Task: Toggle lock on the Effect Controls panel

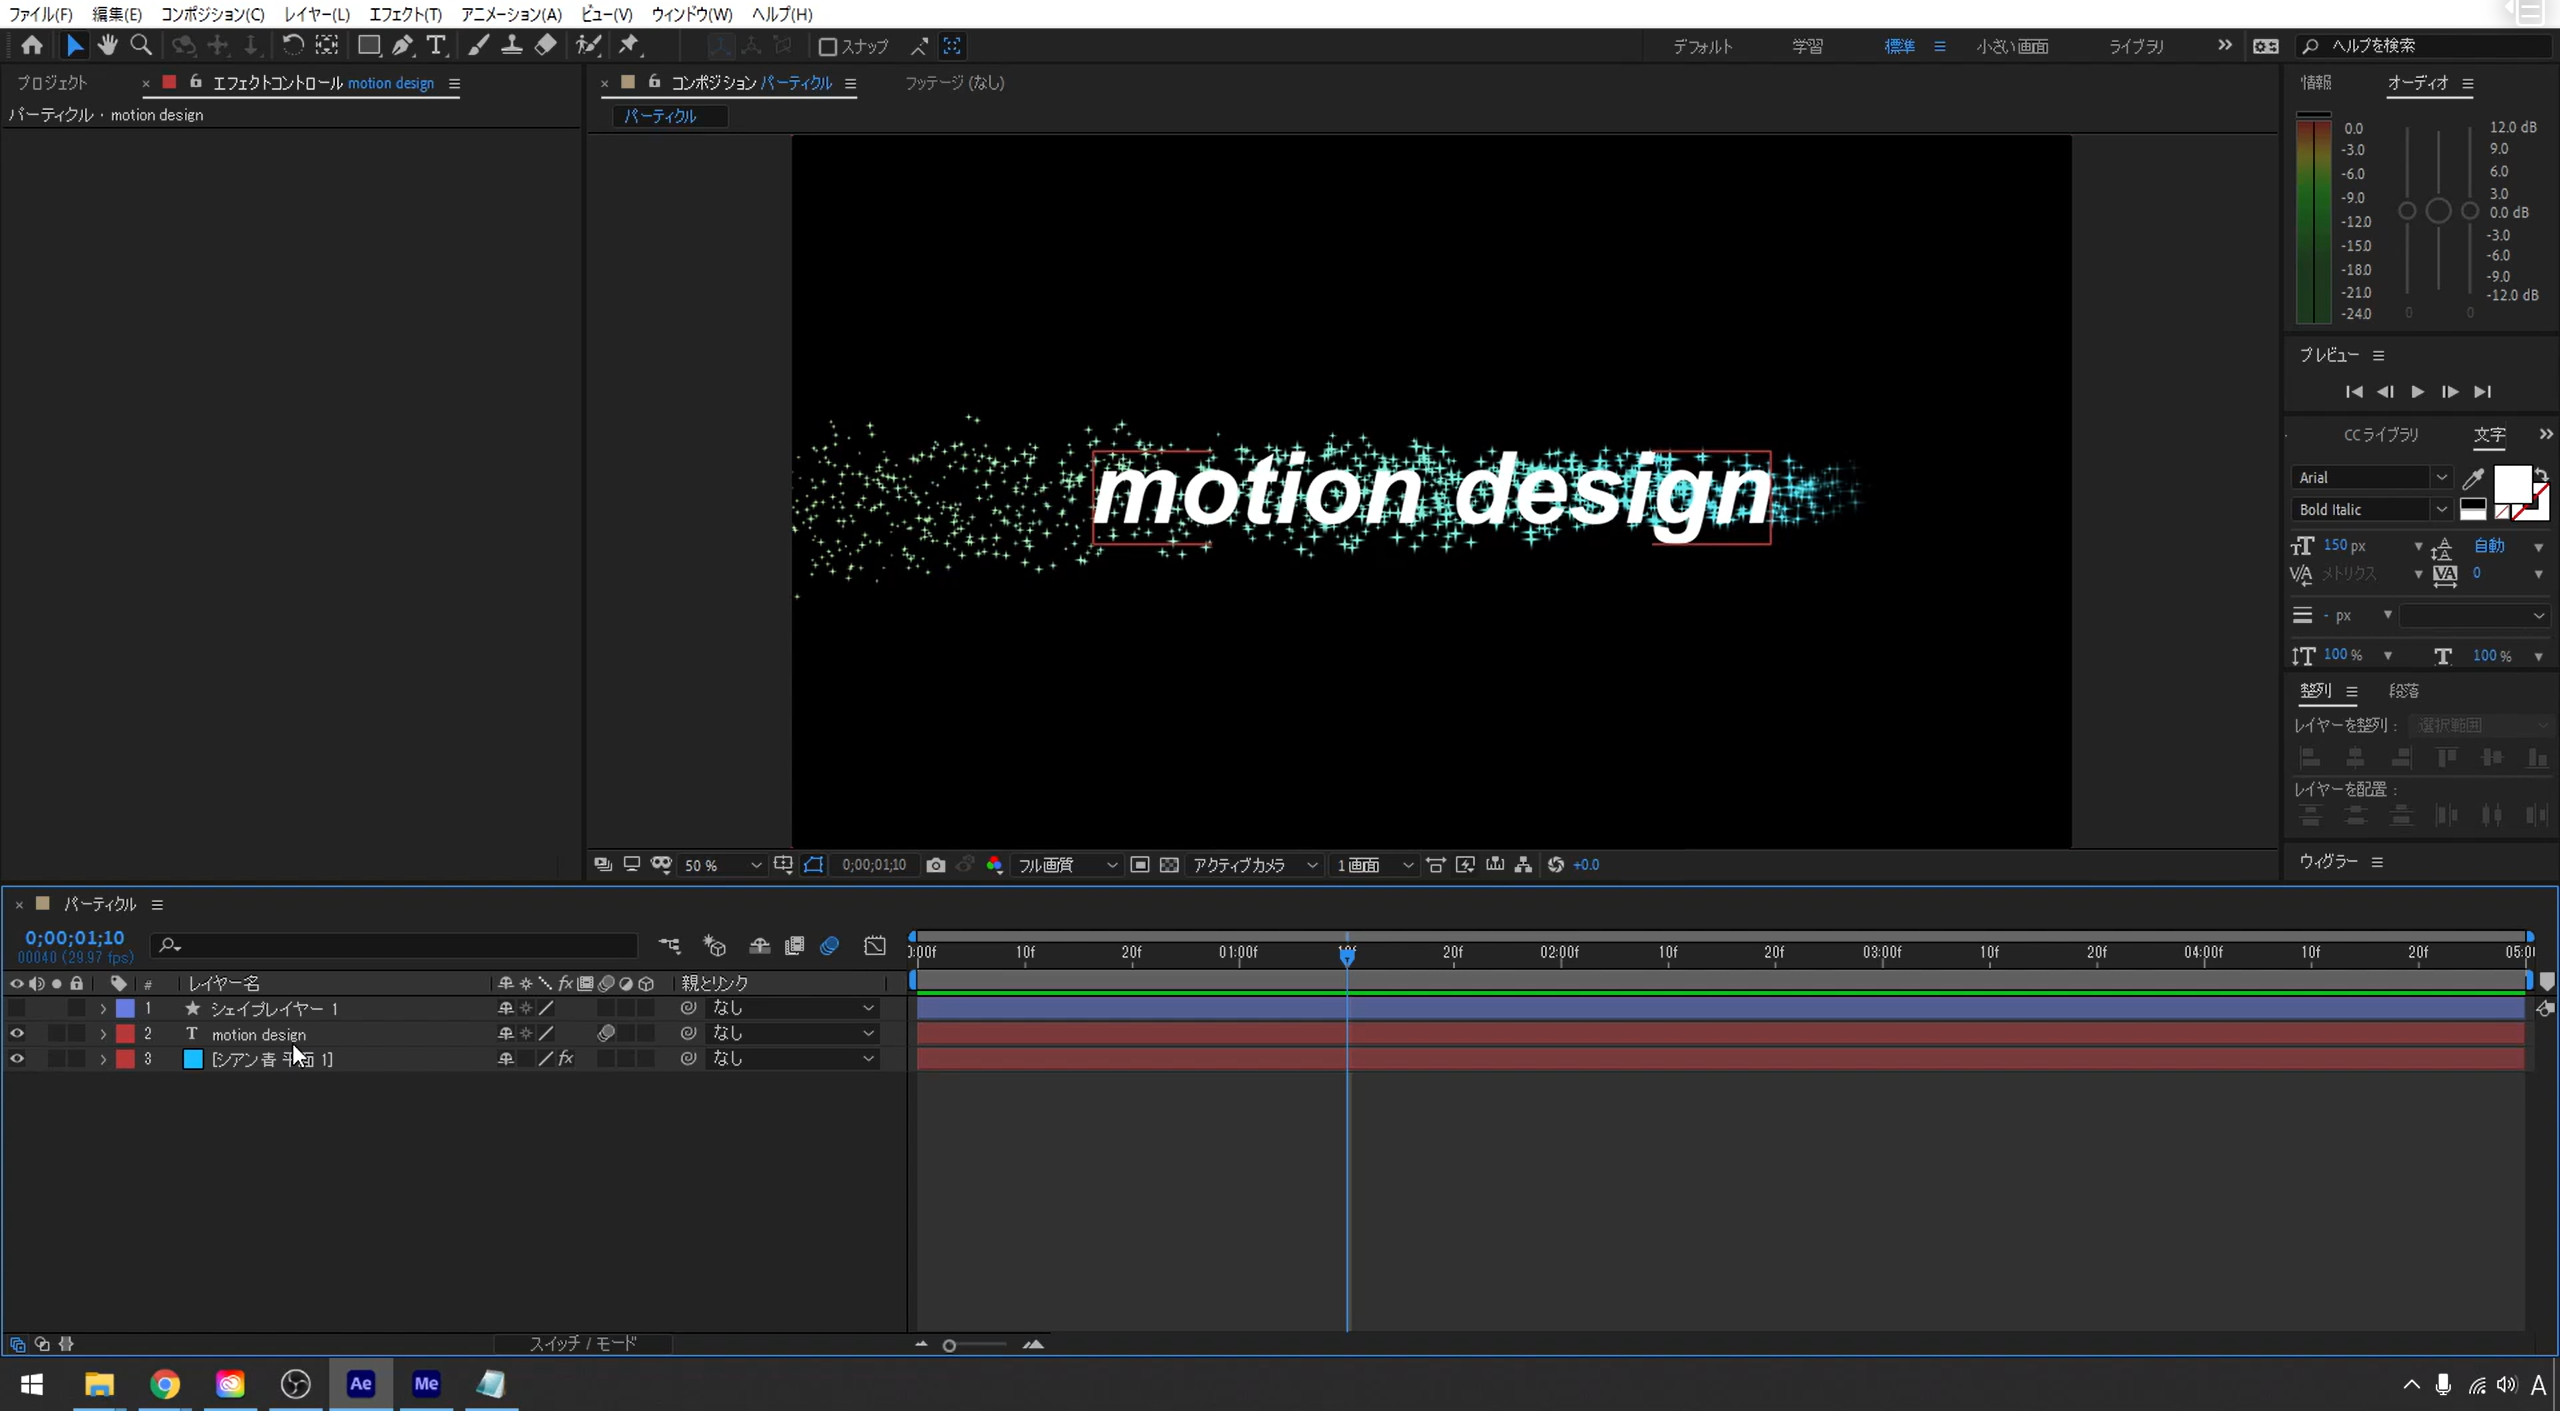Action: coord(196,82)
